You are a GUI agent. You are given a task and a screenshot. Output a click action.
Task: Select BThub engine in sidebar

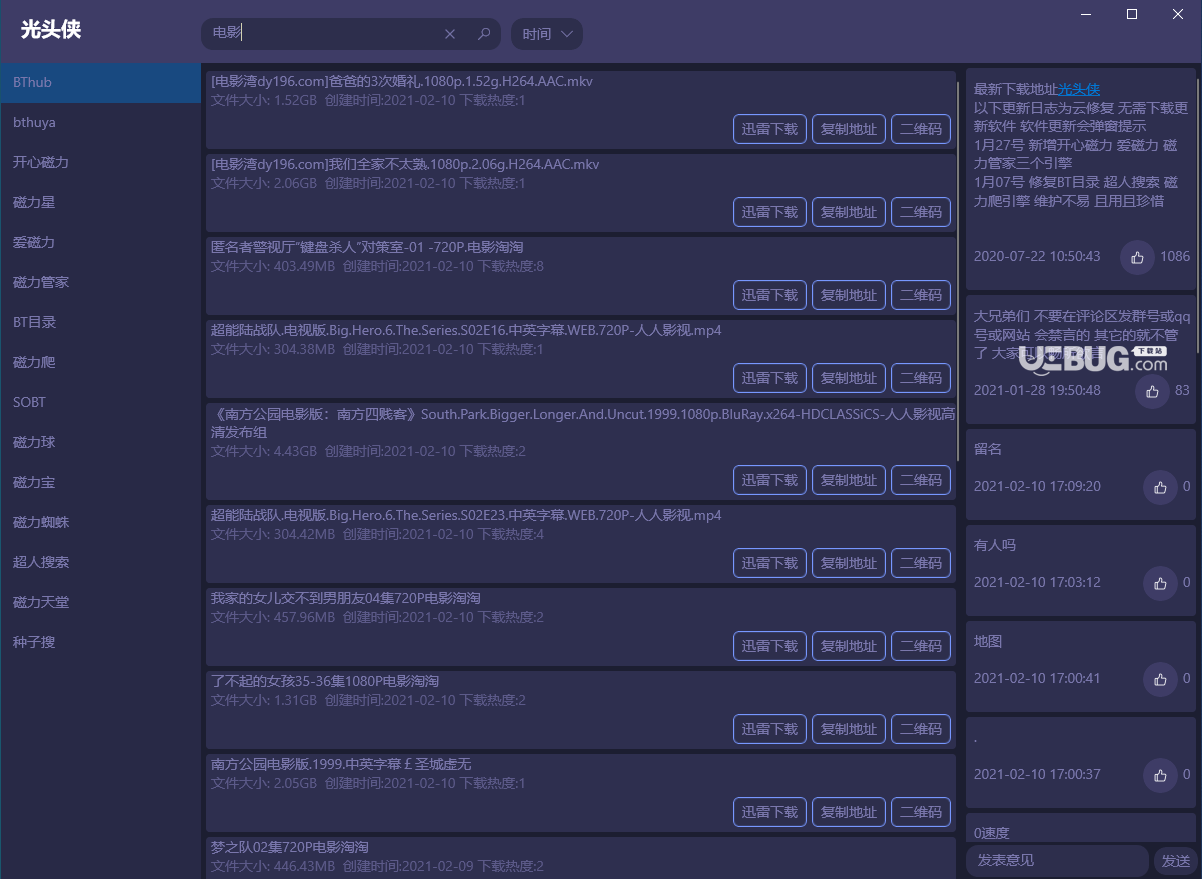click(x=100, y=82)
